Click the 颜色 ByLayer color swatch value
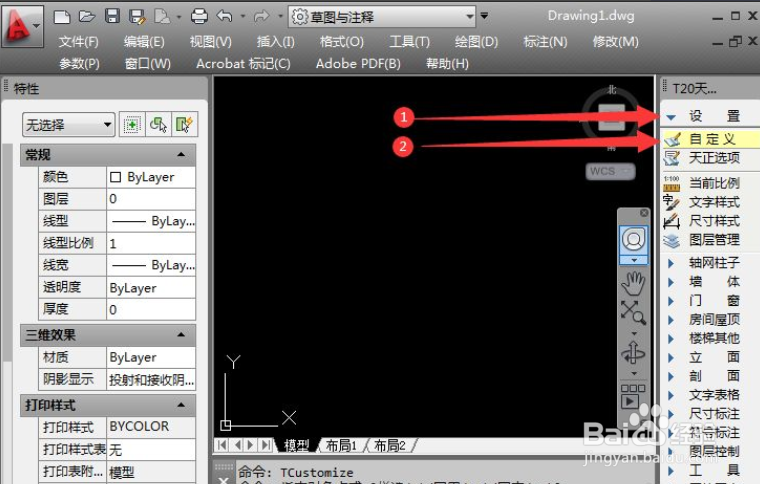The height and width of the screenshot is (484, 760). coord(151,177)
